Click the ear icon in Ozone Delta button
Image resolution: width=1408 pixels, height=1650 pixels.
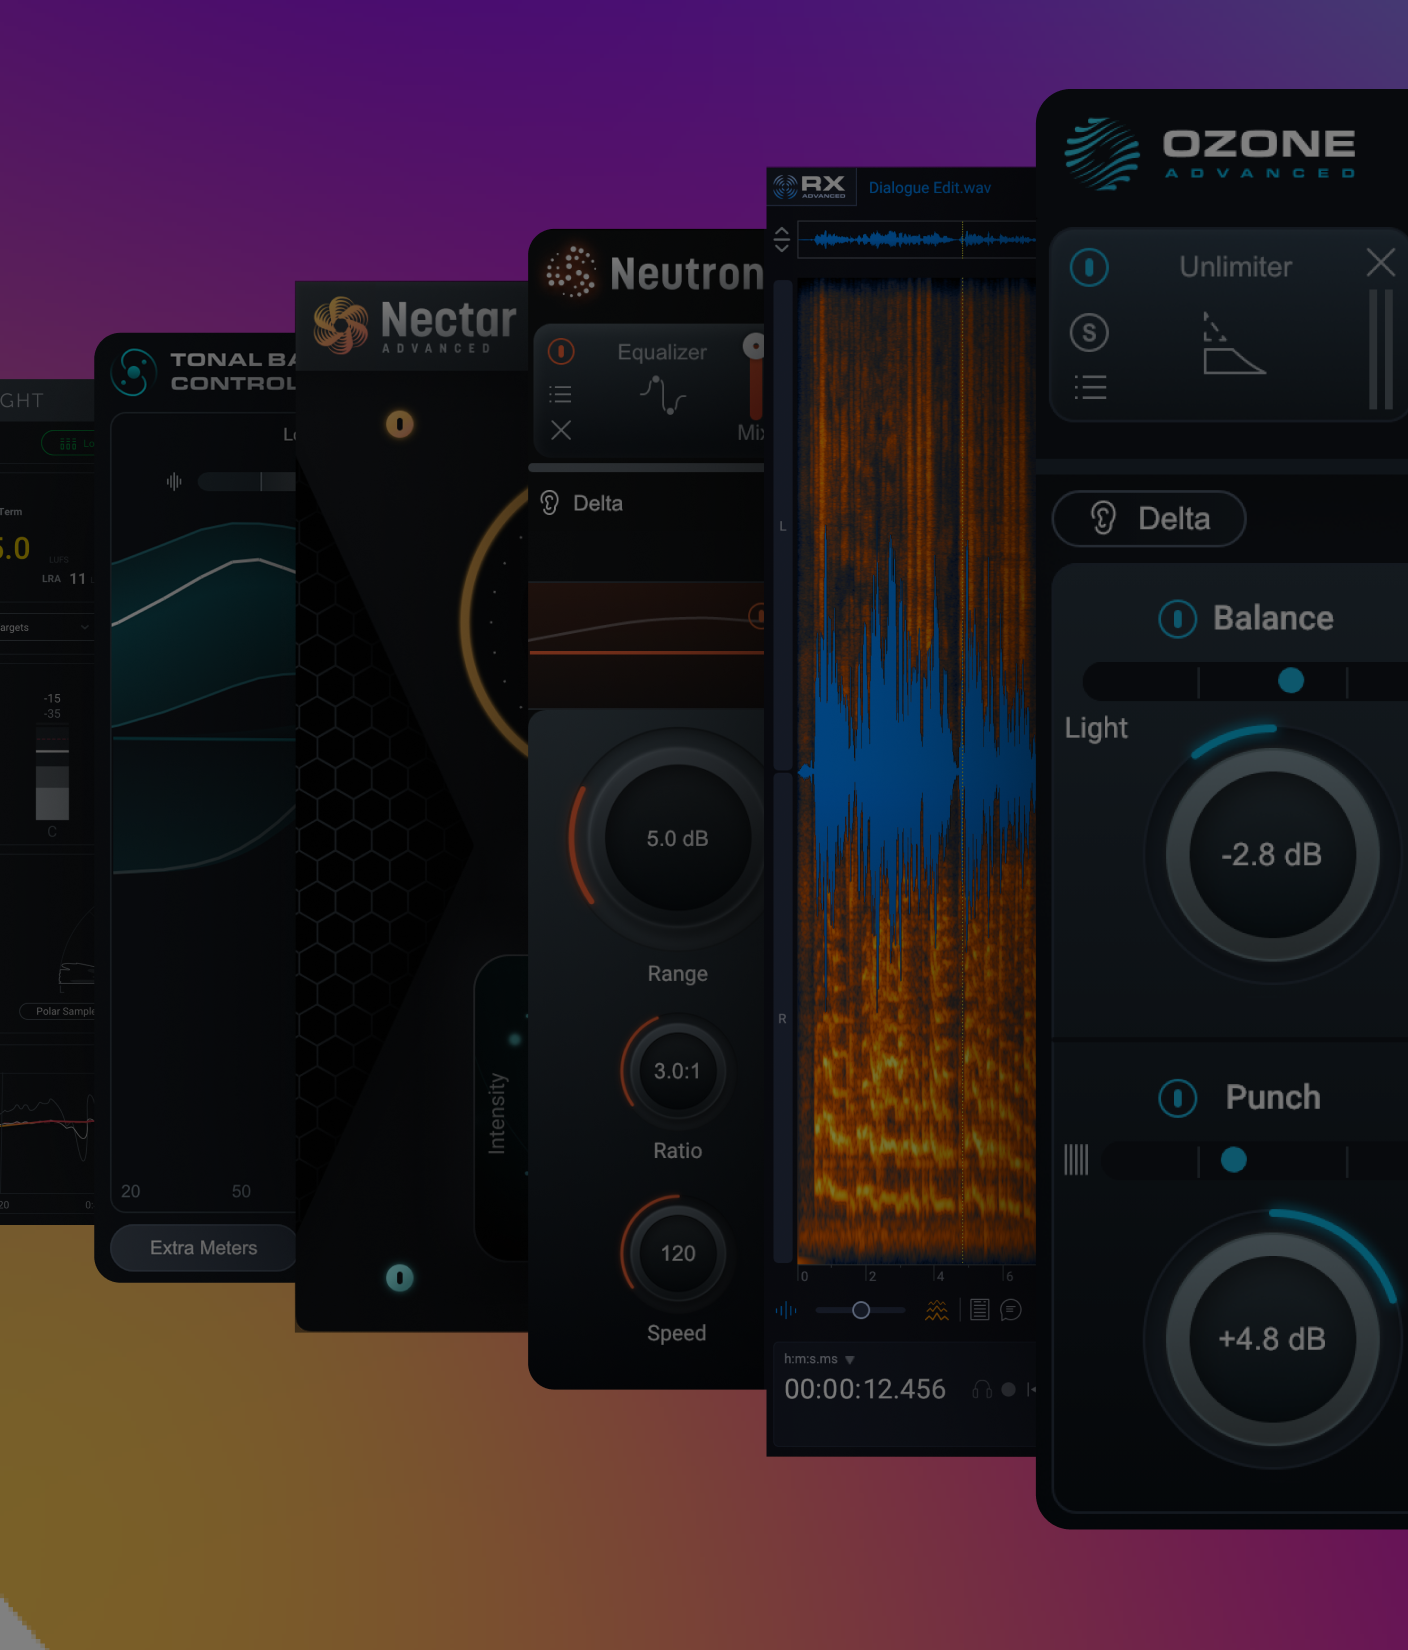[x=1103, y=518]
